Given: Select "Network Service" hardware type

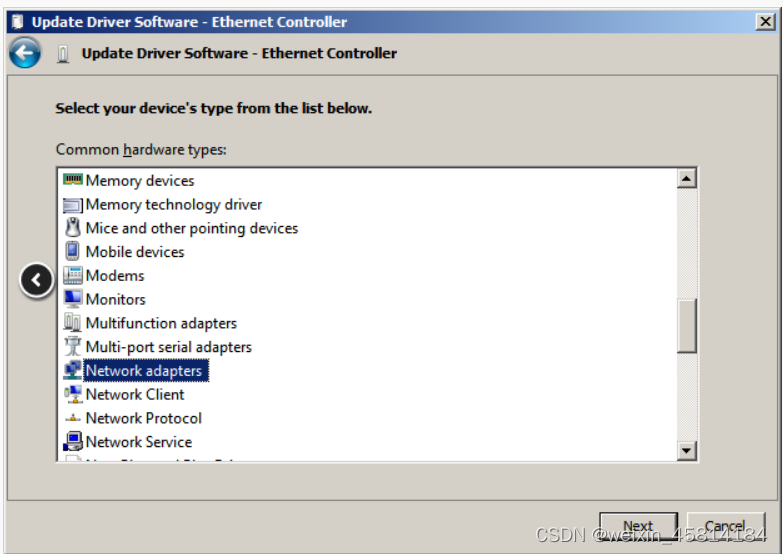Looking at the screenshot, I should click(139, 442).
